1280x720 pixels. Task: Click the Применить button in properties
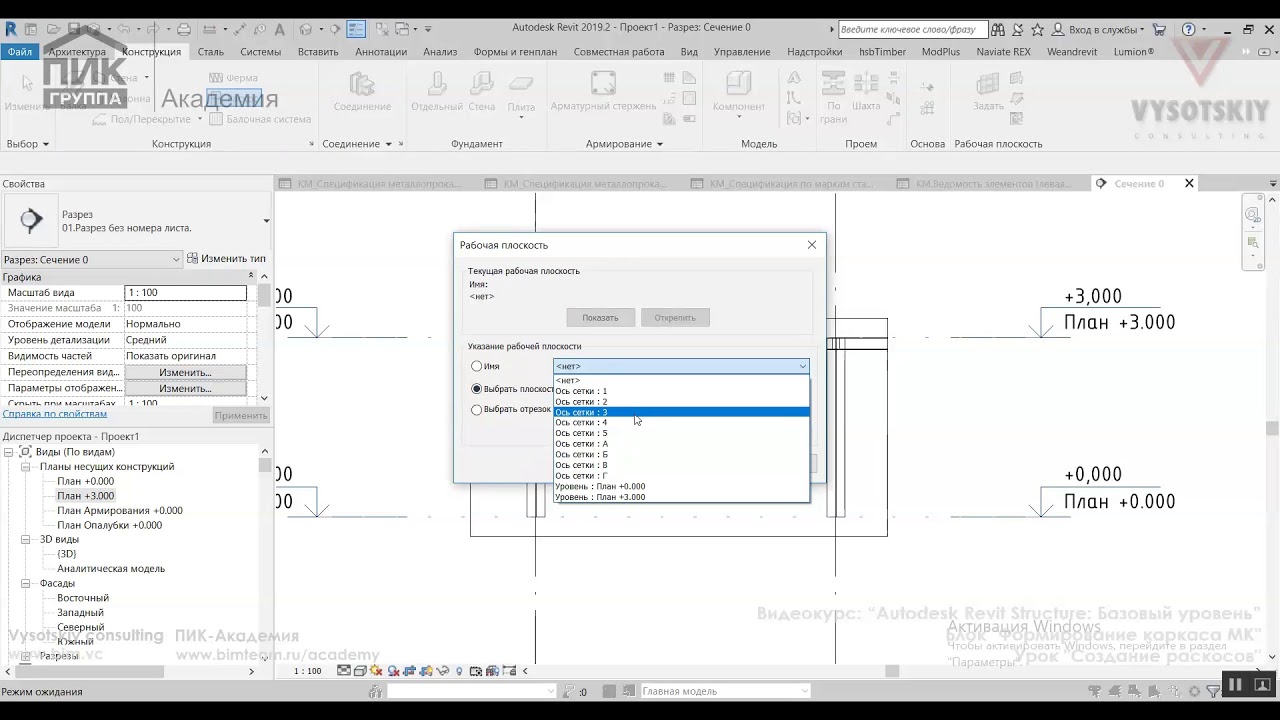pos(240,415)
